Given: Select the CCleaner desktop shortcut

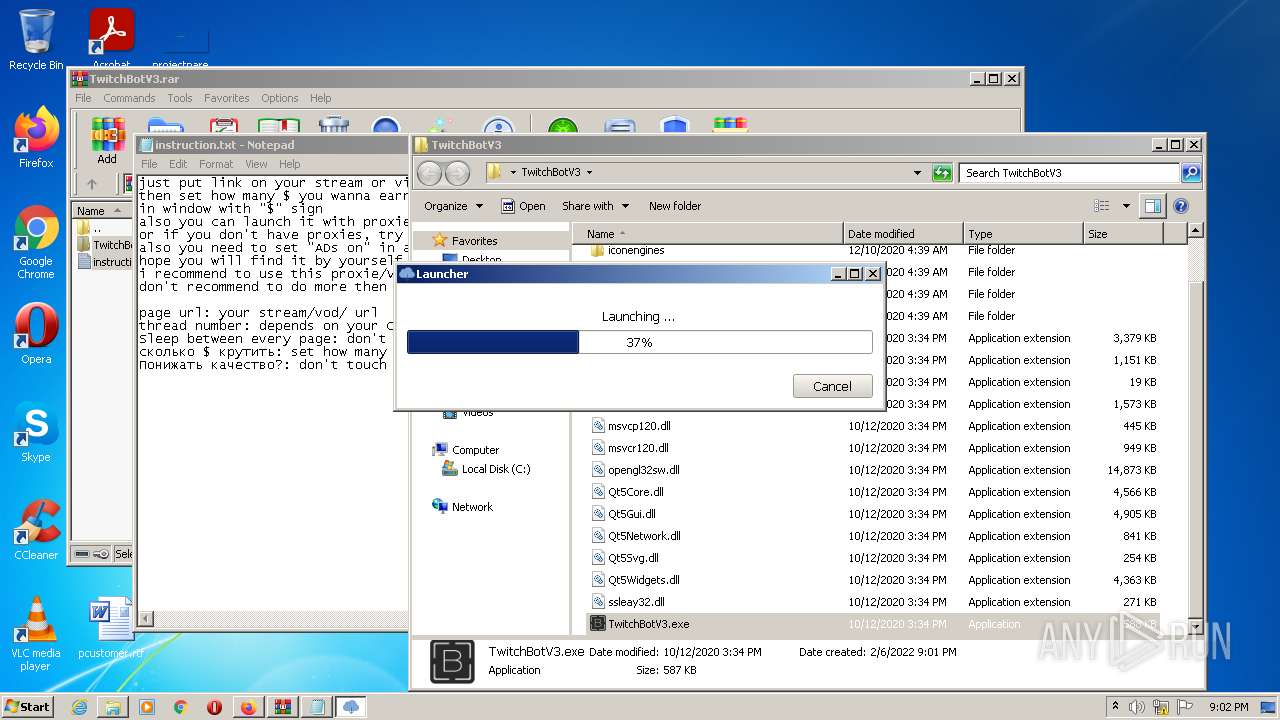Looking at the screenshot, I should 36,530.
